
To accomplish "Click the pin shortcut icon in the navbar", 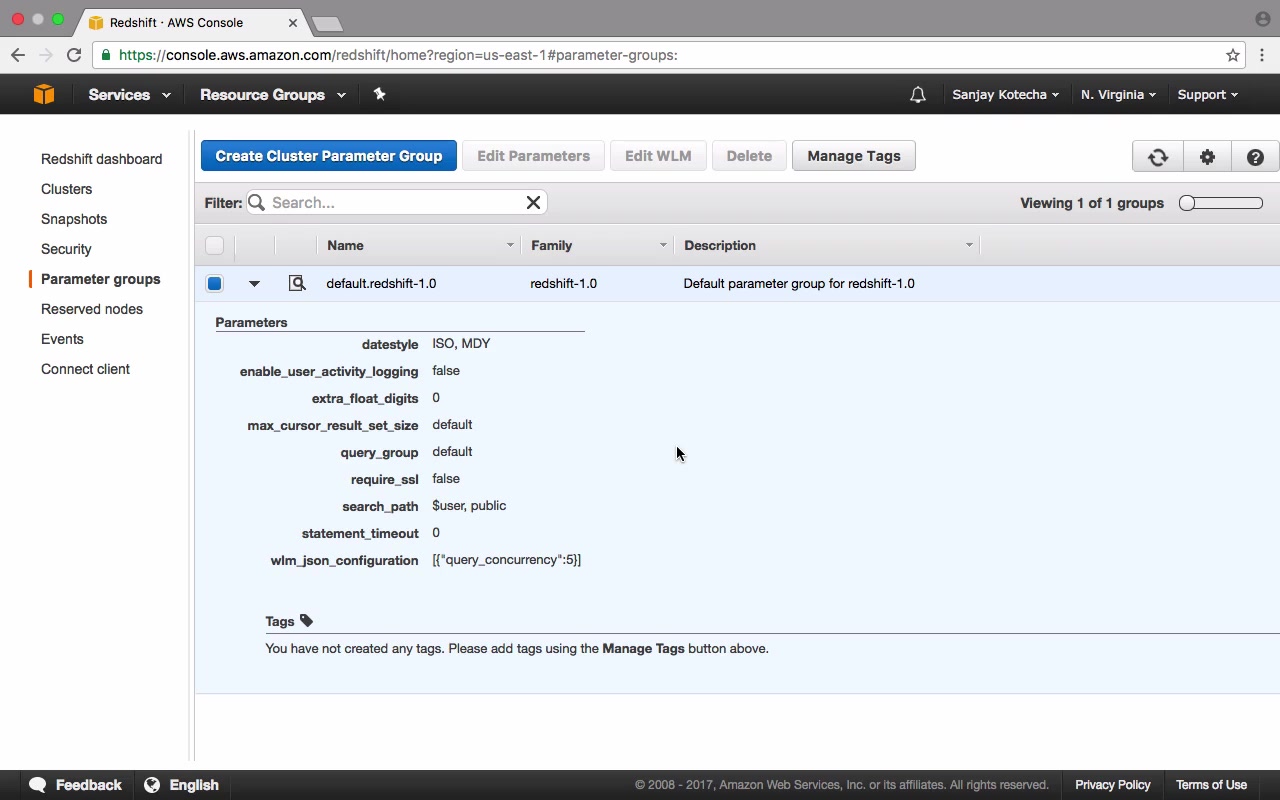I will pos(379,94).
